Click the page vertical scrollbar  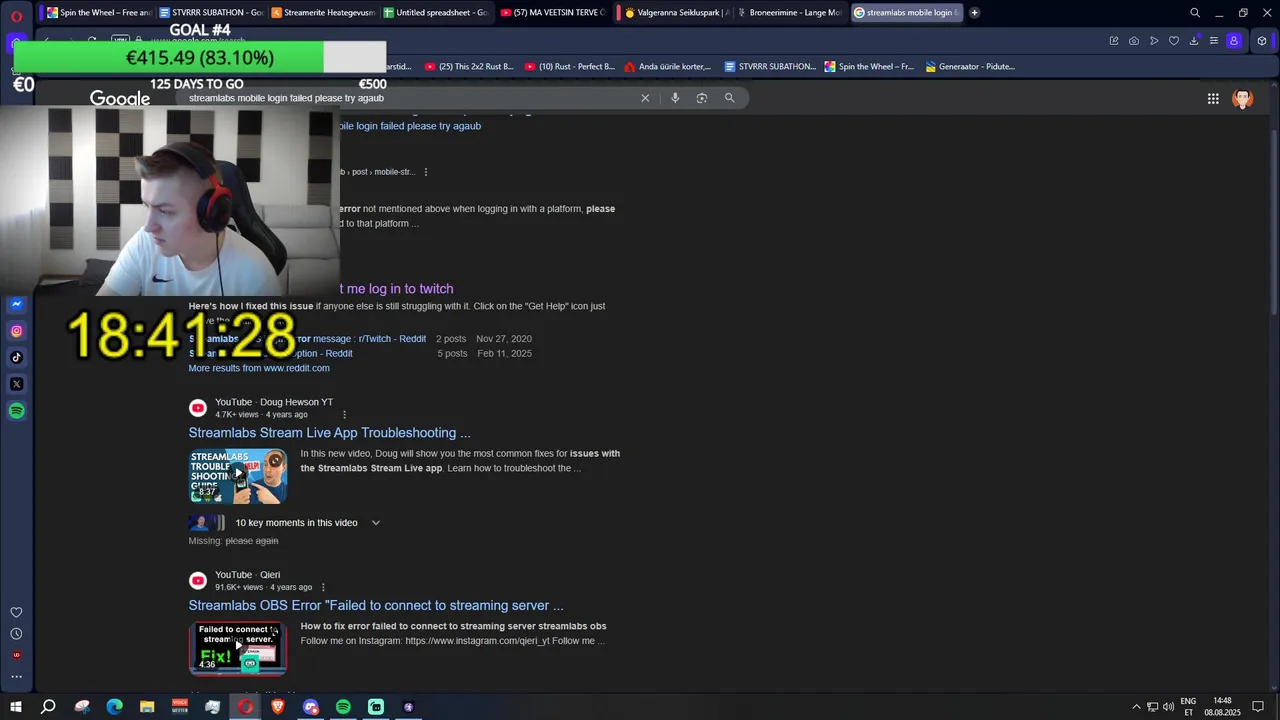click(x=1274, y=220)
